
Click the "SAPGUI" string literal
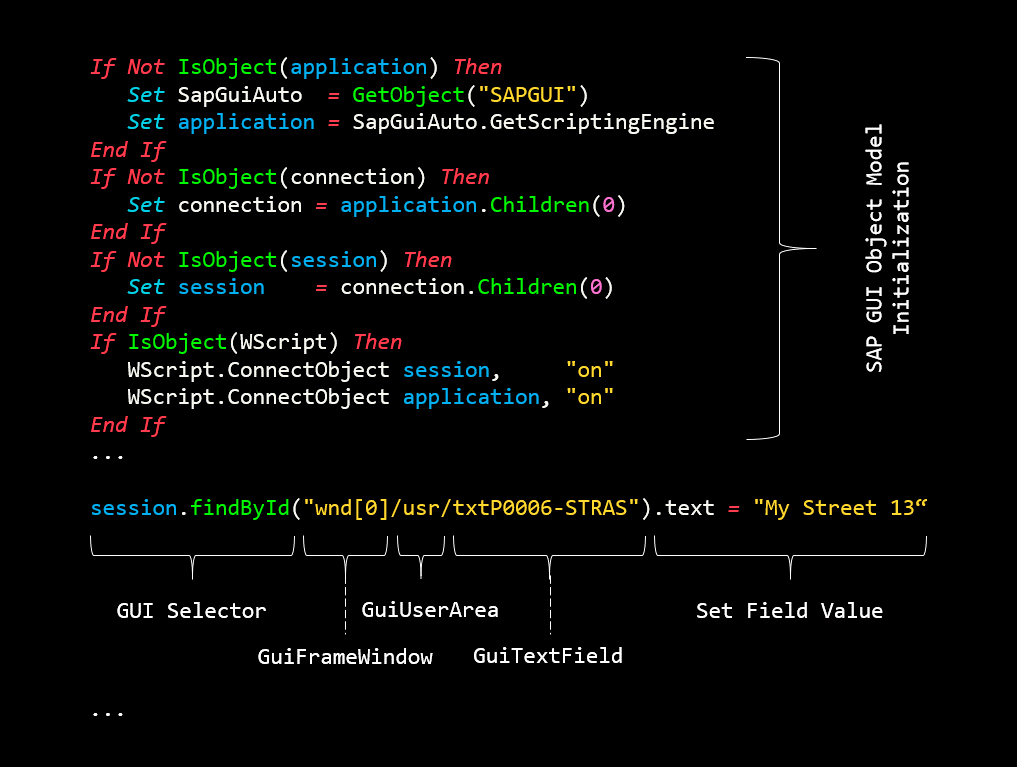click(527, 95)
